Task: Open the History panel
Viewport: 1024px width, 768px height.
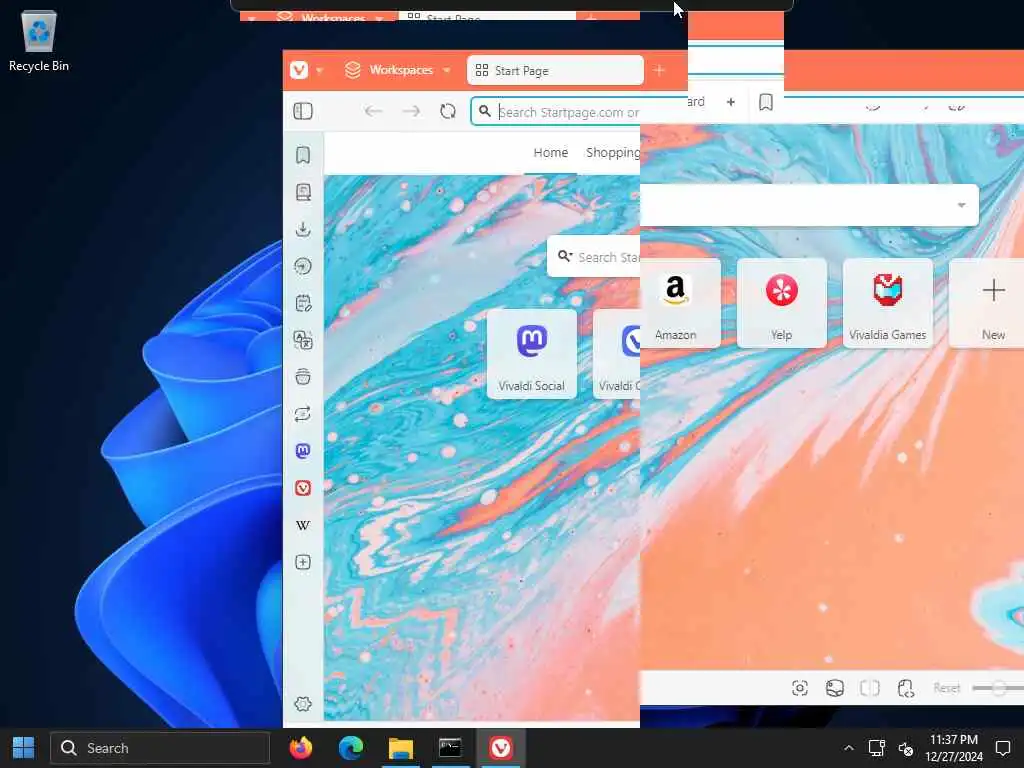Action: tap(303, 266)
